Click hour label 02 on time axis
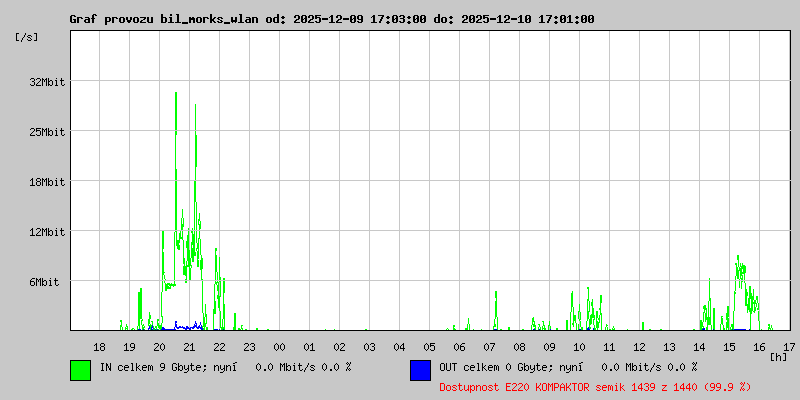Viewport: 800px width, 400px height. 340,347
